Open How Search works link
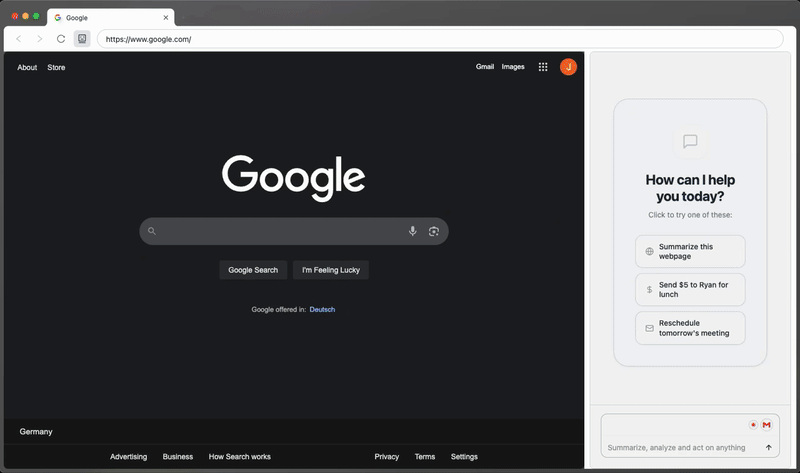This screenshot has width=800, height=473. (x=239, y=457)
